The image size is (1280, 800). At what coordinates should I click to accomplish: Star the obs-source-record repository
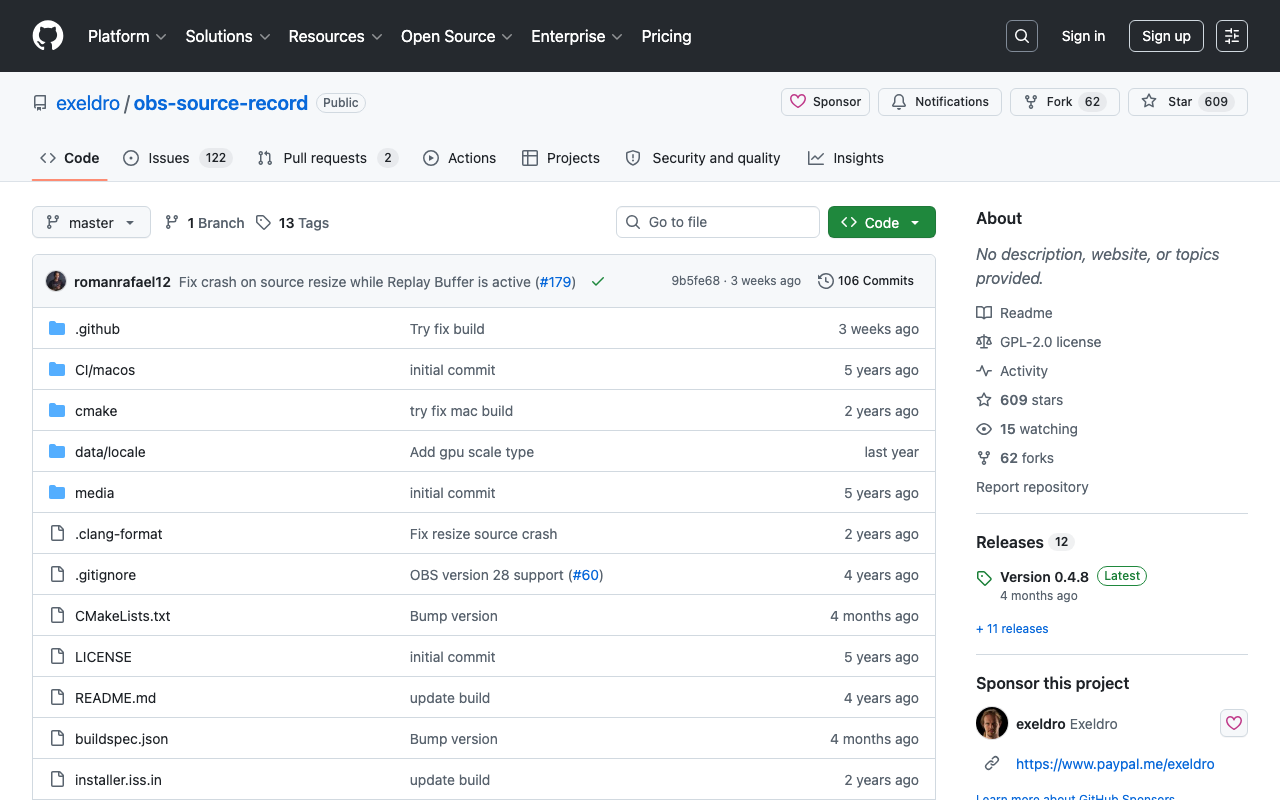pos(1188,102)
